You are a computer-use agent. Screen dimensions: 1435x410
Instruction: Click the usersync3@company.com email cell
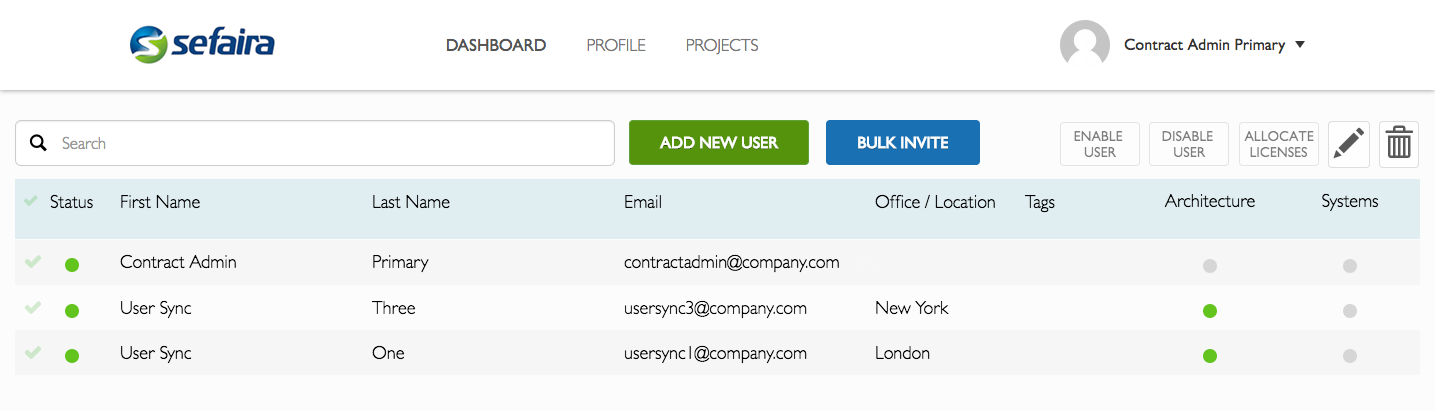coord(715,308)
